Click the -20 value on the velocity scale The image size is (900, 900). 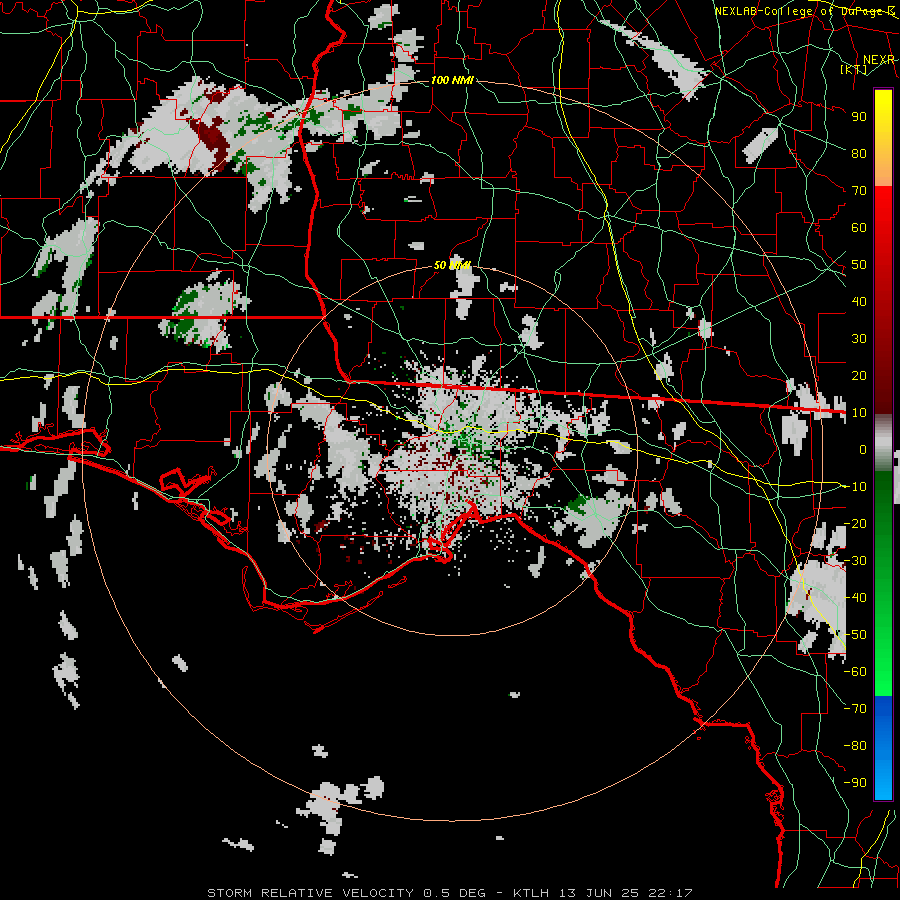(x=855, y=523)
